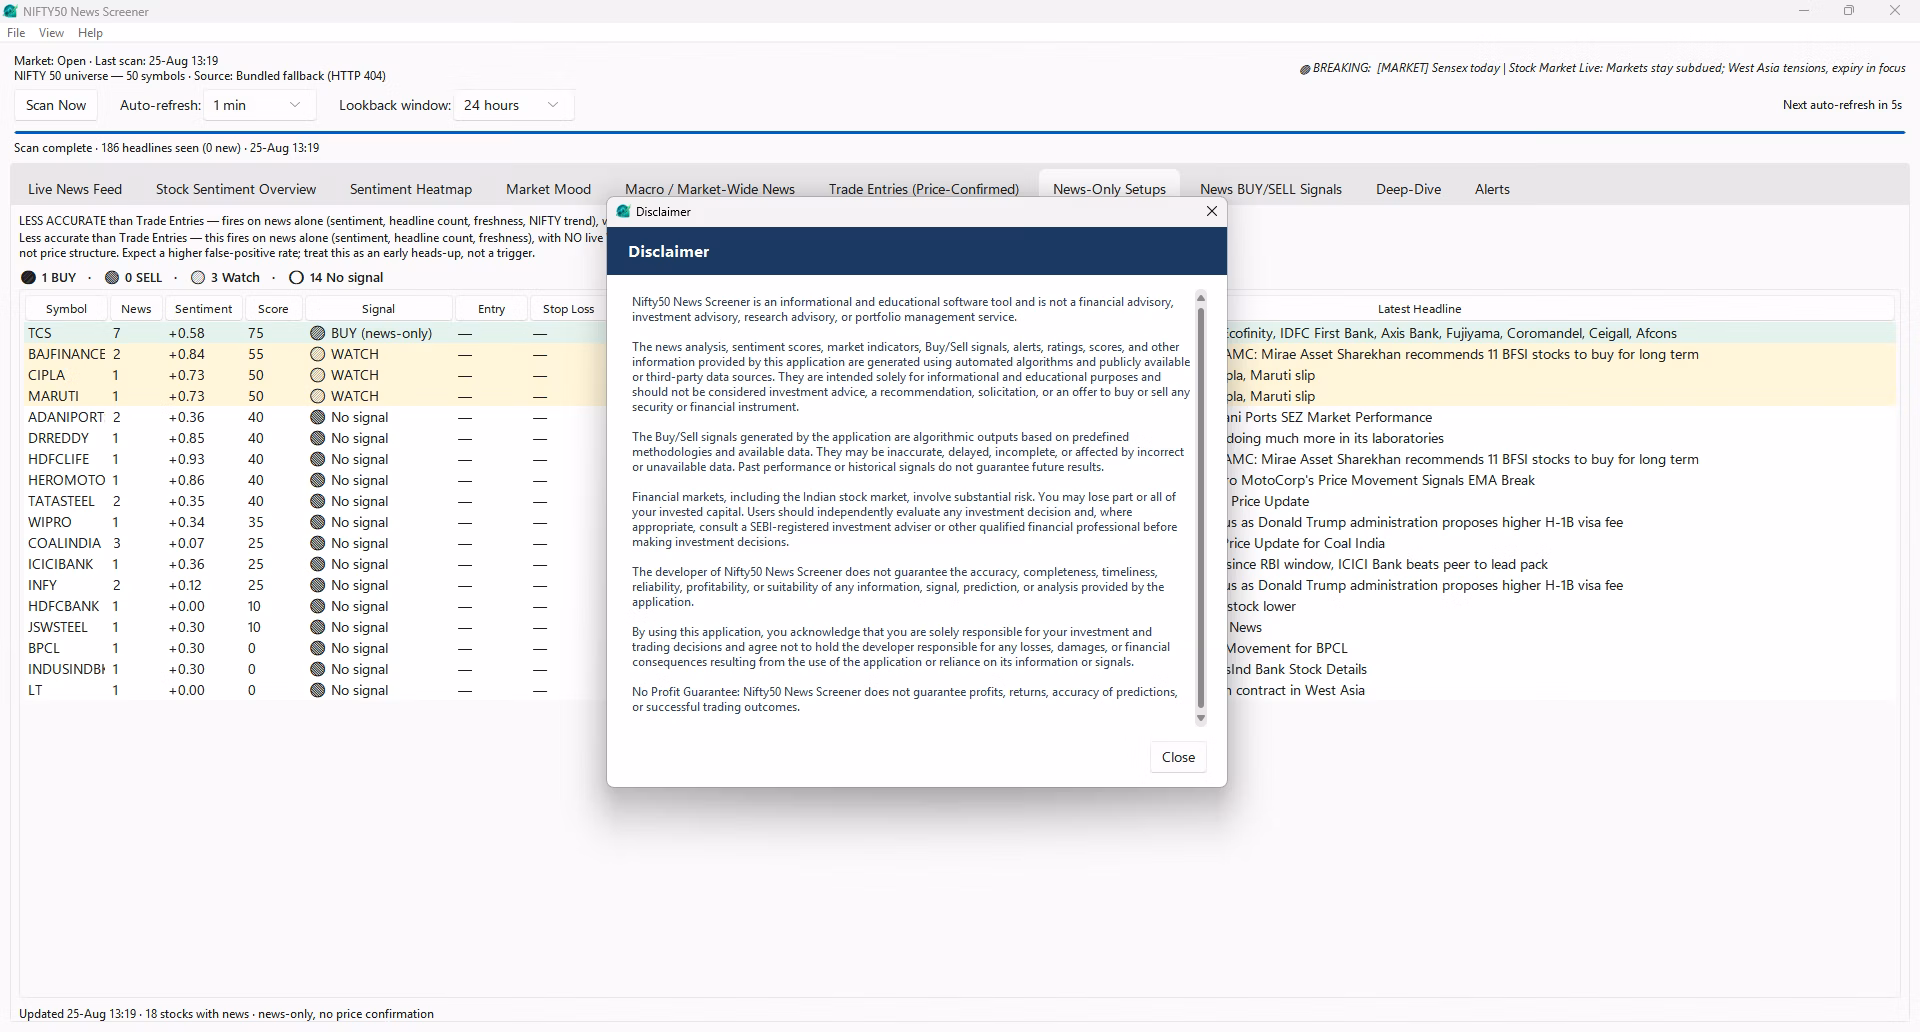Sort by Stop Loss column header
The height and width of the screenshot is (1032, 1920).
568,309
